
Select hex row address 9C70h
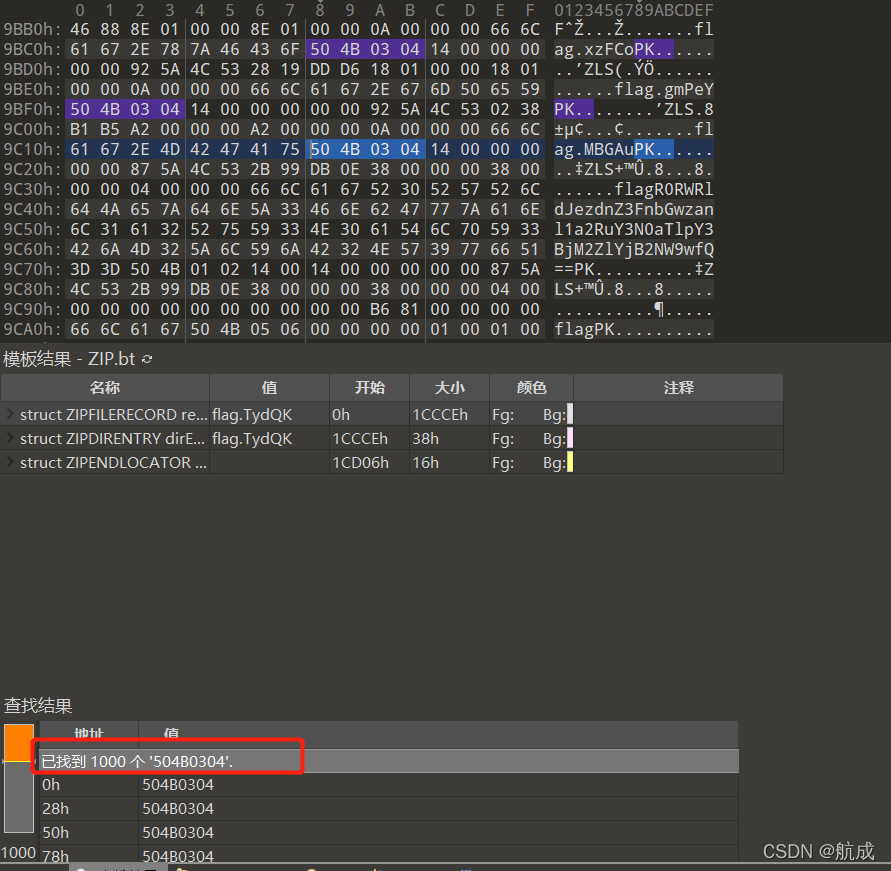(32, 269)
